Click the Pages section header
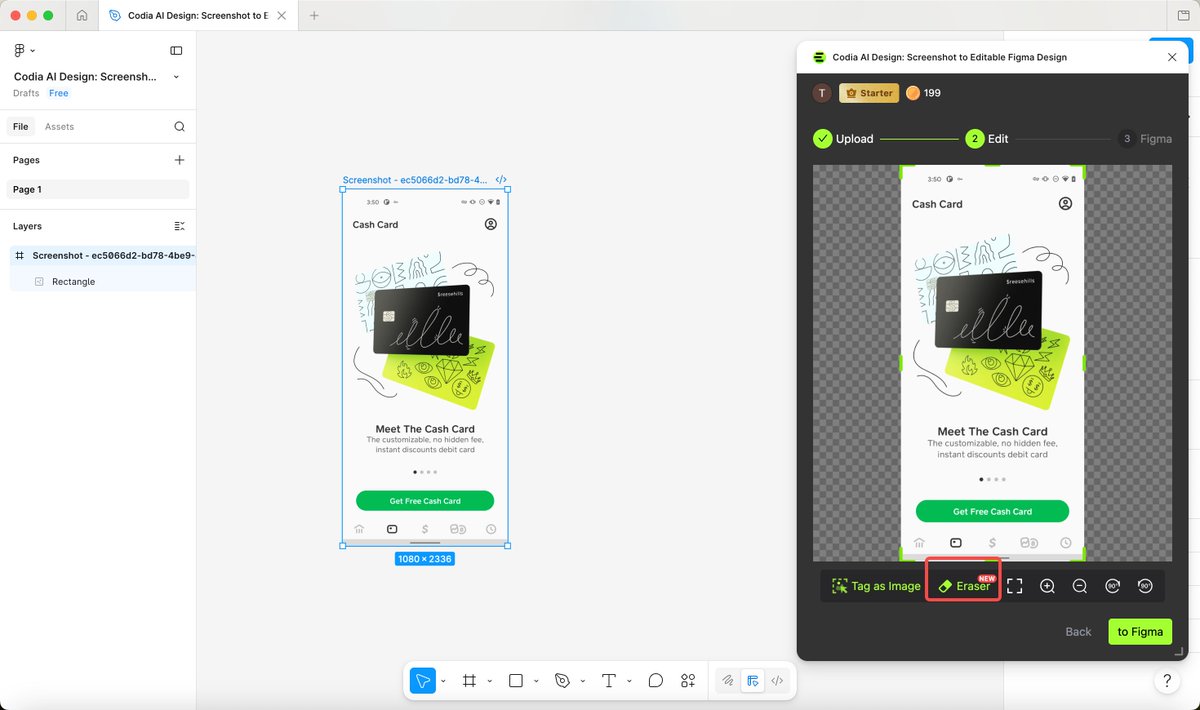Screen dimensions: 1200x710 point(26,160)
